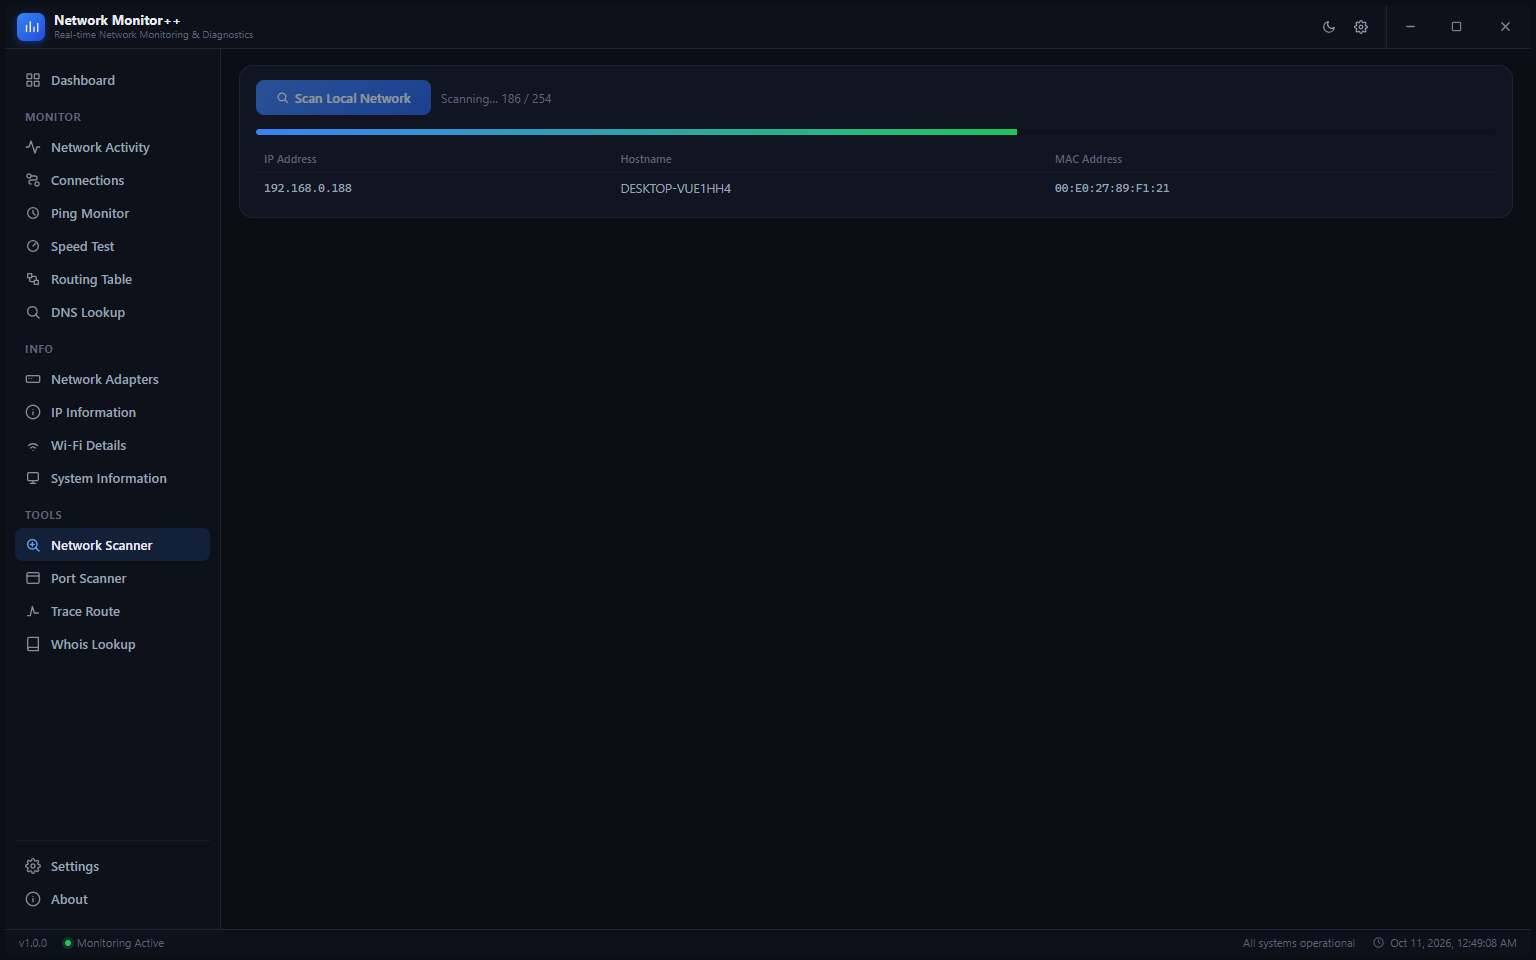1536x960 pixels.
Task: Click the v1.0.0 version label
Action: (x=33, y=943)
